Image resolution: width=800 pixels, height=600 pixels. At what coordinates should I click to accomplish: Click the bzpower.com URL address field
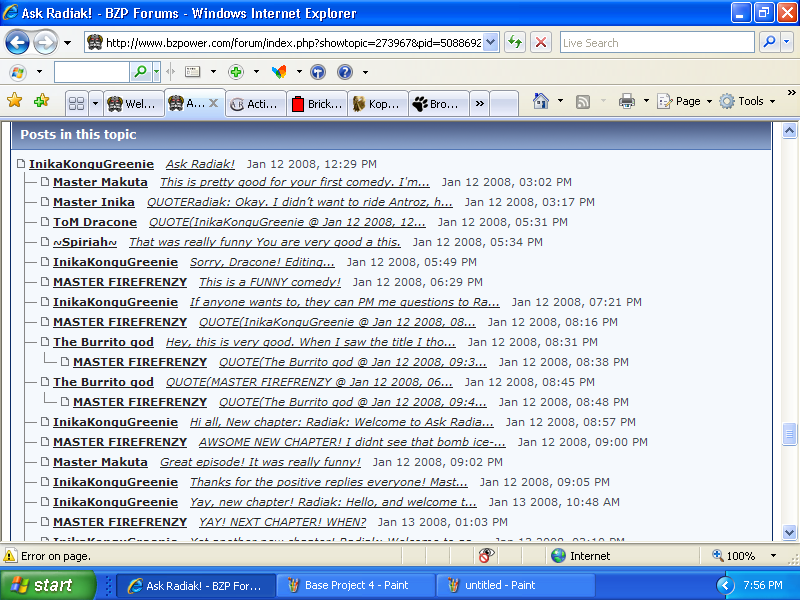[x=293, y=43]
